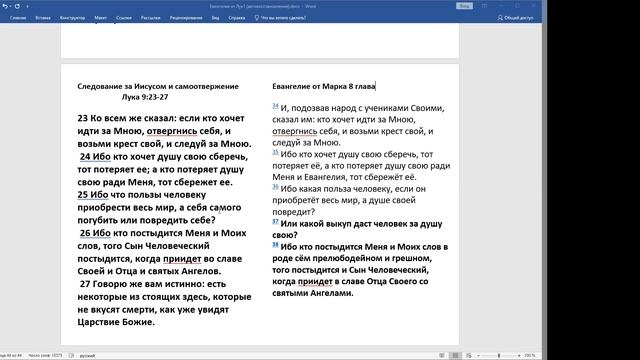Click the line 'Царствие Божие.'

point(116,322)
